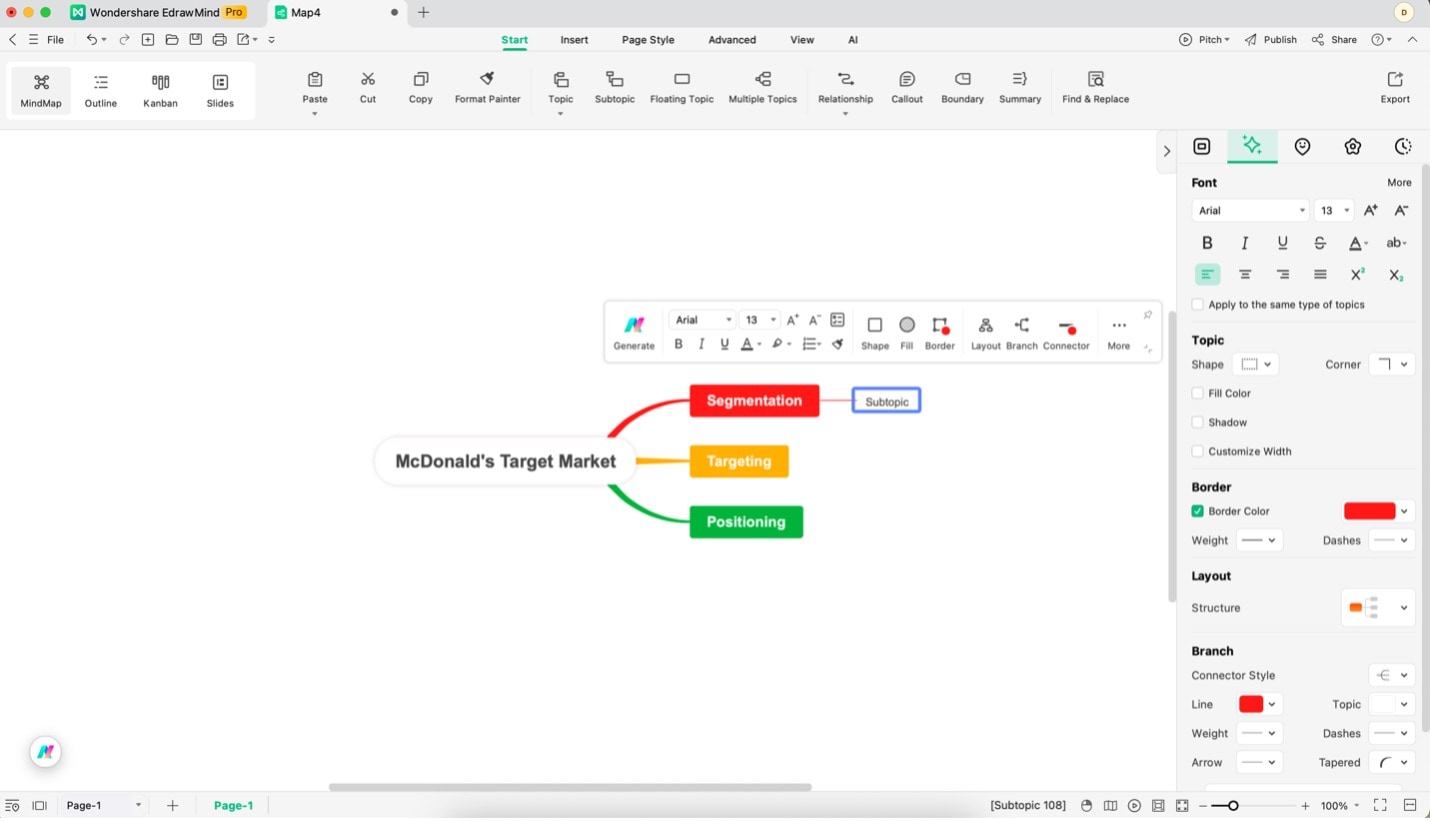Open the AI ribbon tab
Image resolution: width=1430 pixels, height=821 pixels.
(x=853, y=40)
